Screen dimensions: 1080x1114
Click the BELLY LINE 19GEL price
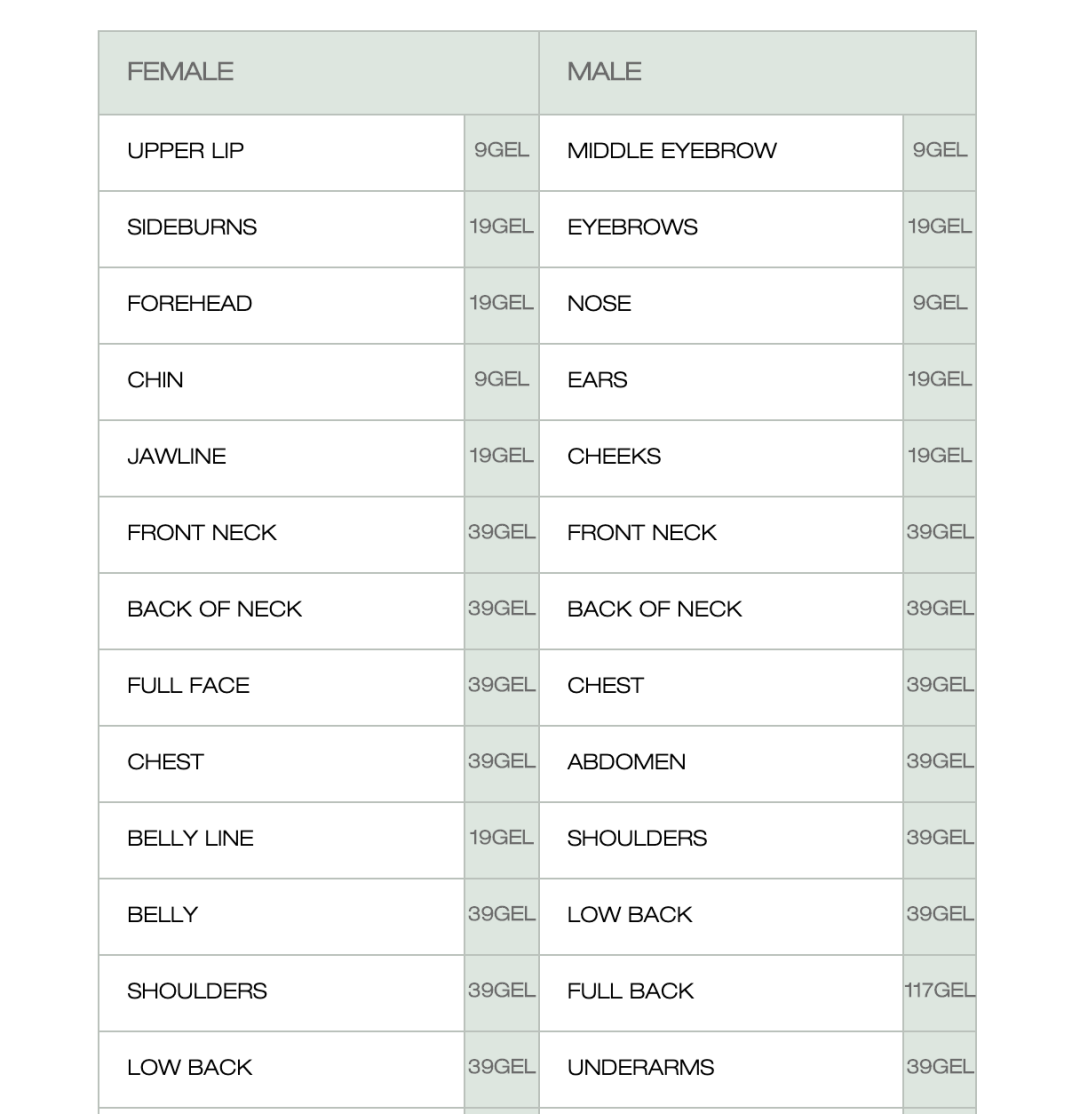[502, 840]
